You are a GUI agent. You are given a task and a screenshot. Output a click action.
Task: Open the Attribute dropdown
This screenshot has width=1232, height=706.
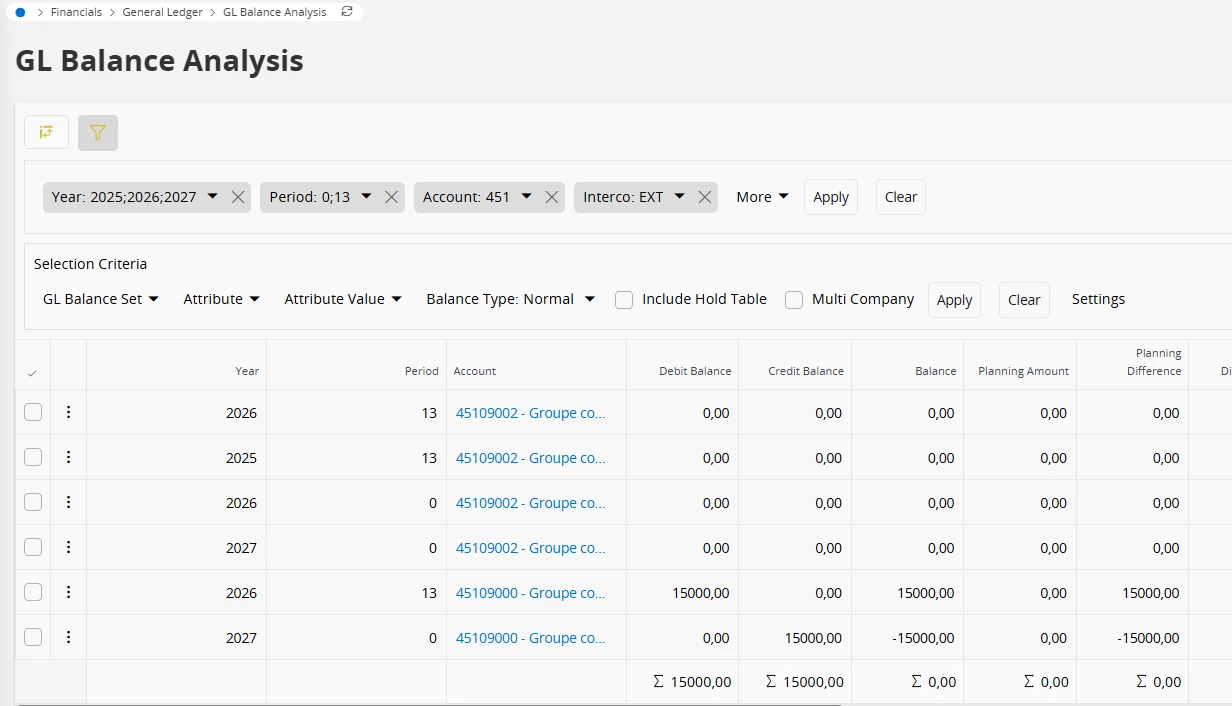[221, 299]
